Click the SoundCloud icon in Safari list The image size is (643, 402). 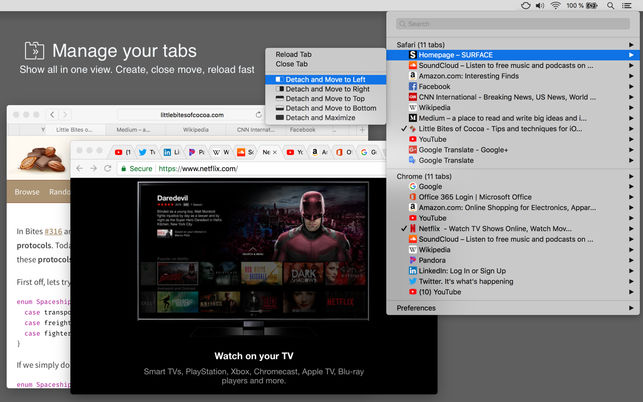coord(413,65)
